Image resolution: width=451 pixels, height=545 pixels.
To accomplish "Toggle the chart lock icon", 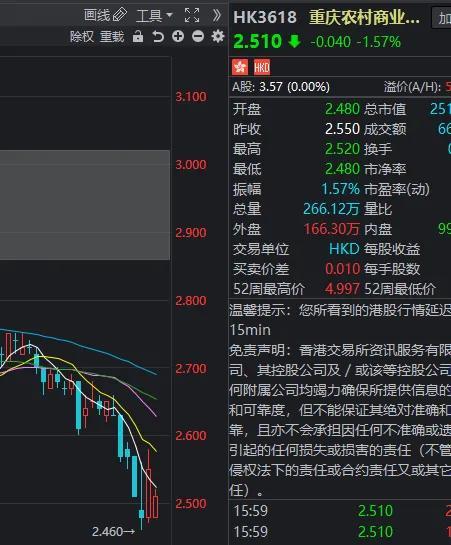I will [138, 36].
